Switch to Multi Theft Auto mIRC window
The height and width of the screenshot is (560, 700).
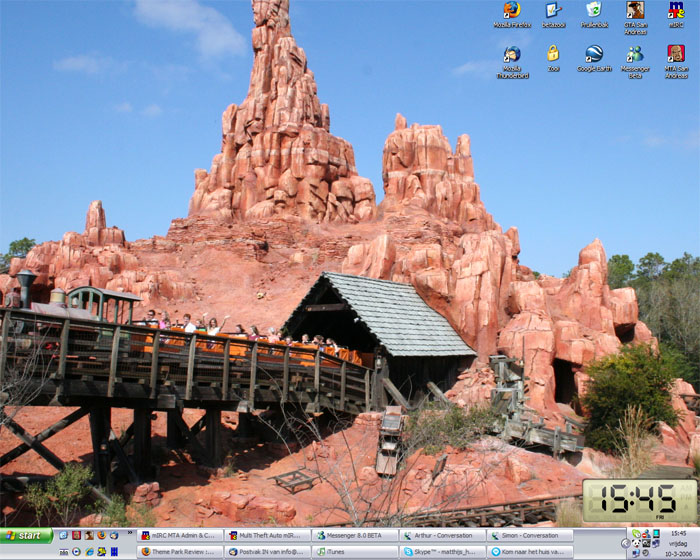pyautogui.click(x=268, y=535)
